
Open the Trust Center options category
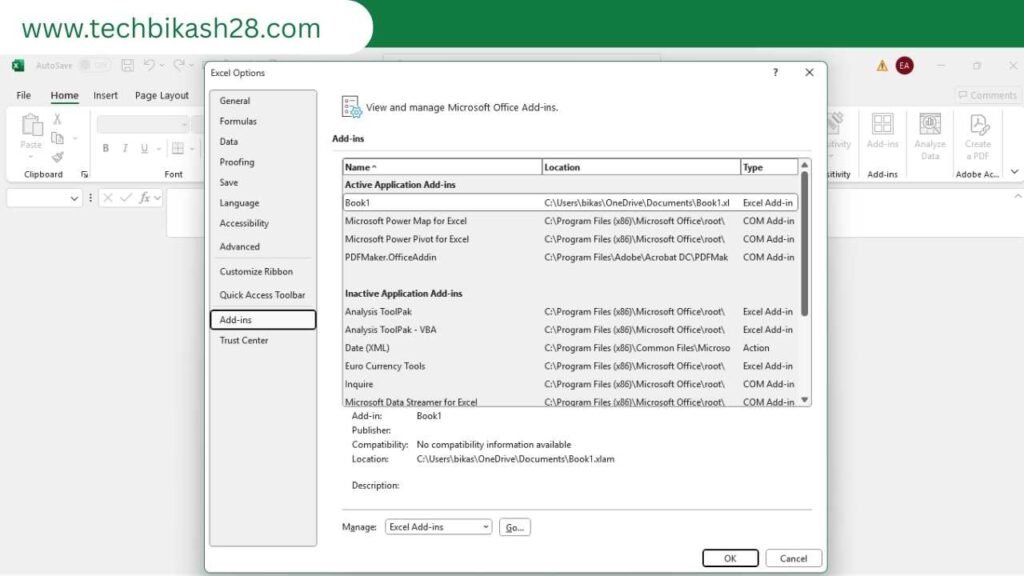pyautogui.click(x=263, y=340)
